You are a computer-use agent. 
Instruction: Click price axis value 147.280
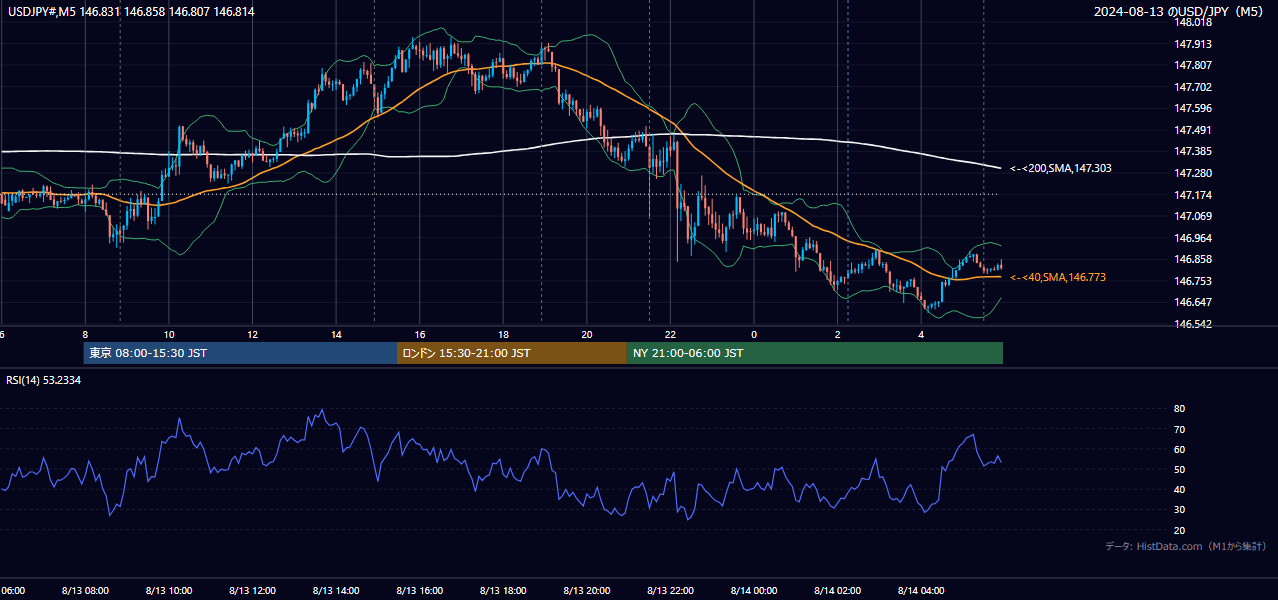[x=1192, y=173]
